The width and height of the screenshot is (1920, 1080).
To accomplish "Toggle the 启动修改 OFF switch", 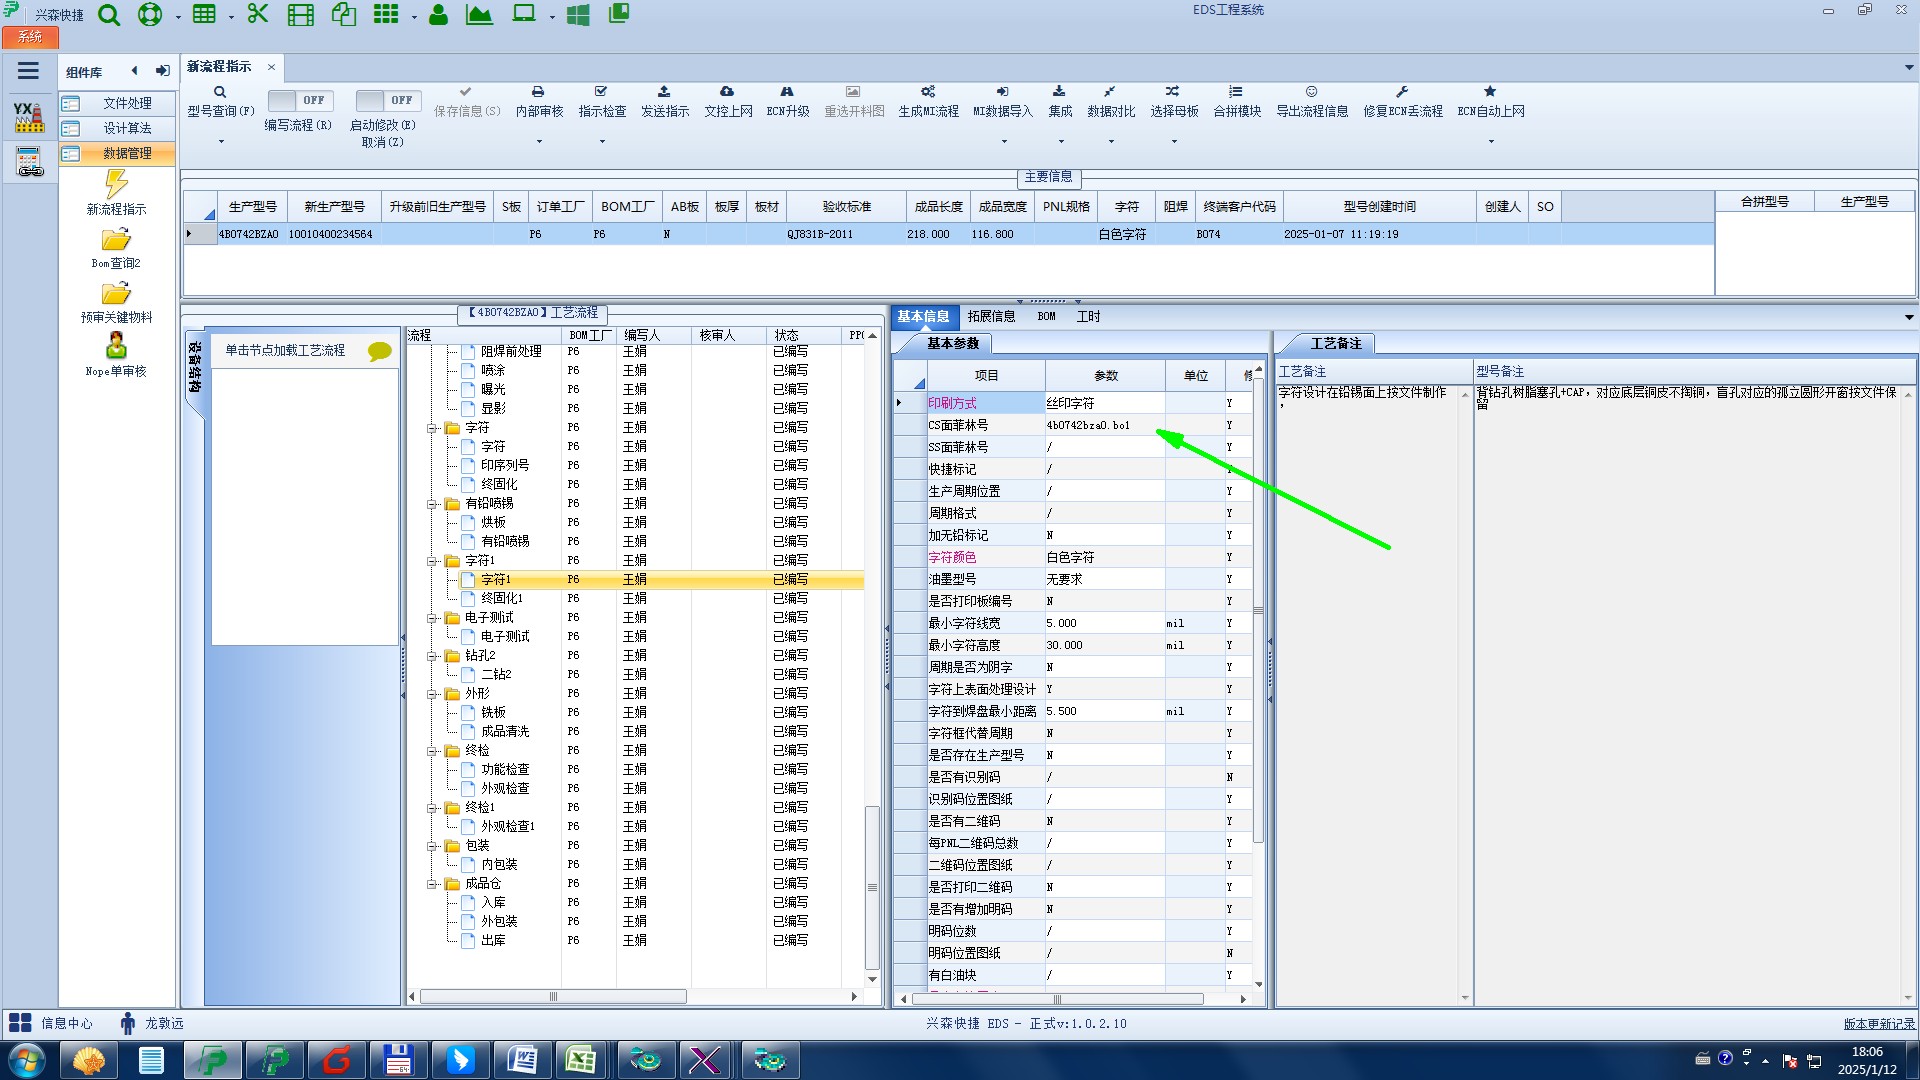I will (388, 100).
